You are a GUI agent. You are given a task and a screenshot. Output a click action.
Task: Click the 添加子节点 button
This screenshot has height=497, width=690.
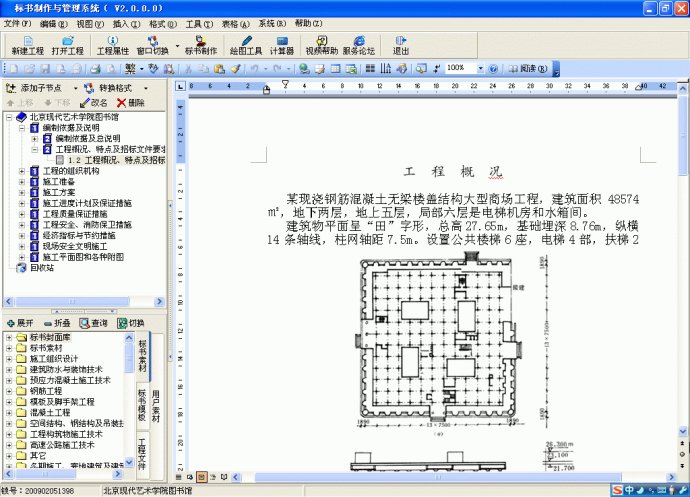(34, 88)
